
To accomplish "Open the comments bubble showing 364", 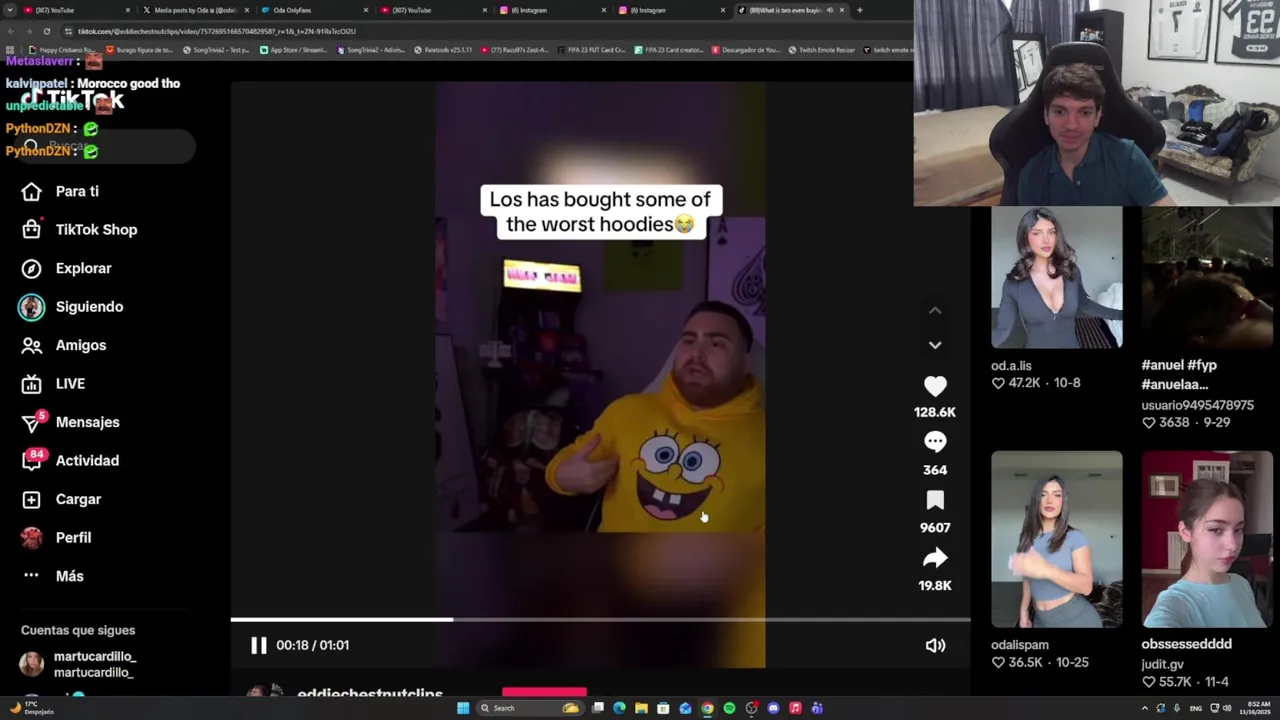I will tap(935, 442).
